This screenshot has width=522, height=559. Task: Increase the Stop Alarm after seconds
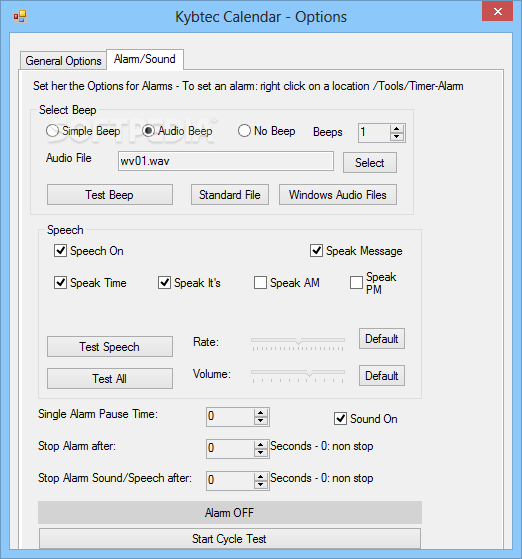pyautogui.click(x=261, y=445)
